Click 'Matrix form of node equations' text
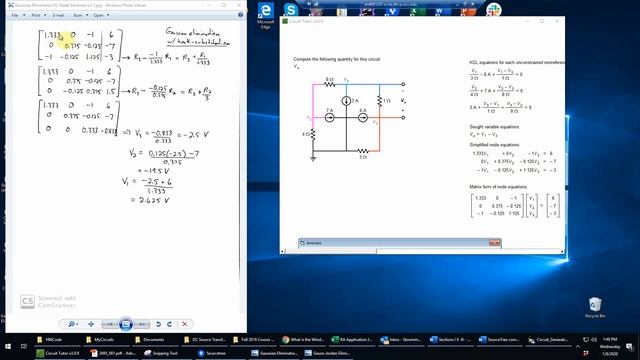640x360 pixels. point(498,187)
